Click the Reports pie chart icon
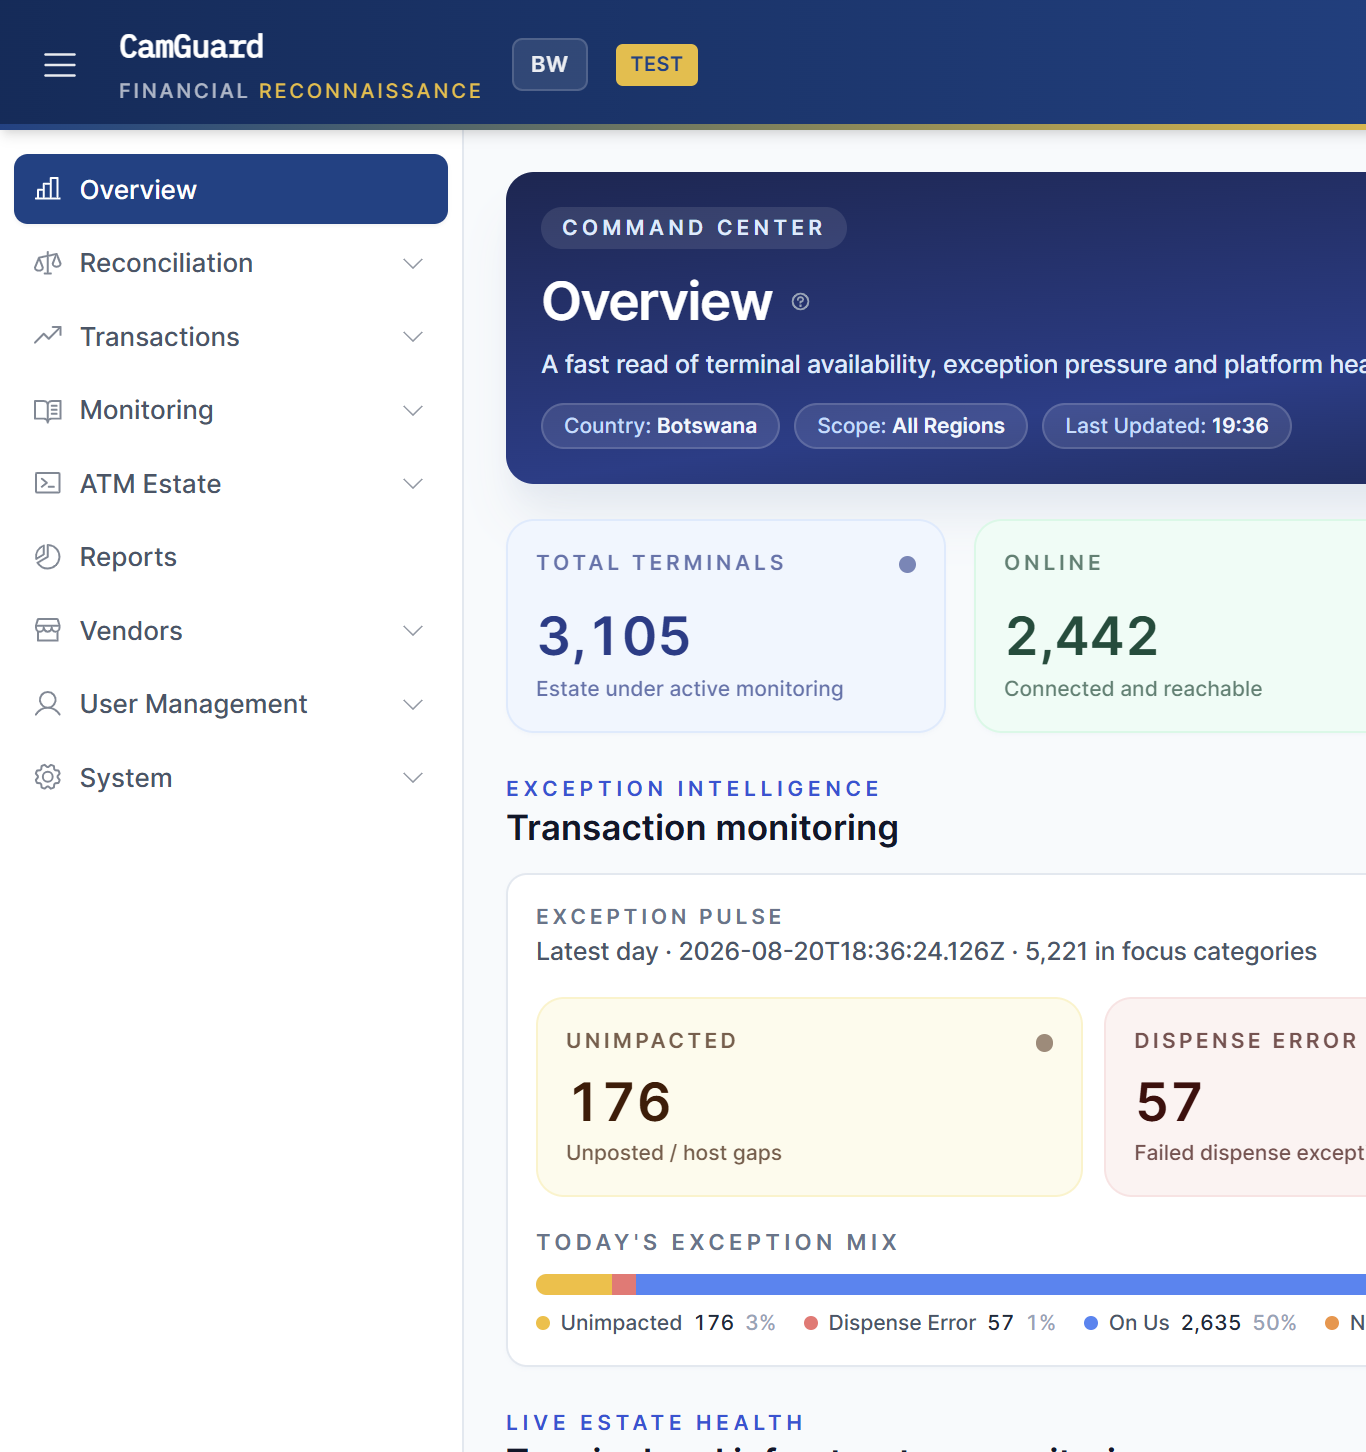1366x1452 pixels. tap(48, 557)
